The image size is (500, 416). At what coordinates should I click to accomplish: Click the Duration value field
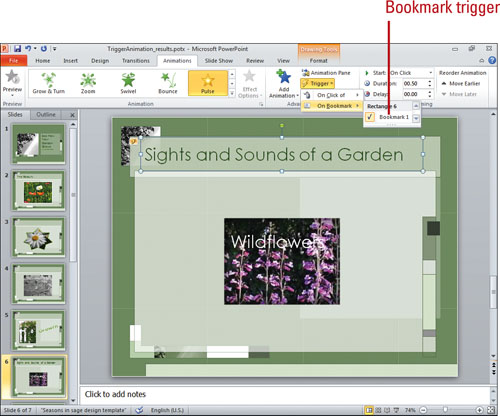click(x=414, y=83)
